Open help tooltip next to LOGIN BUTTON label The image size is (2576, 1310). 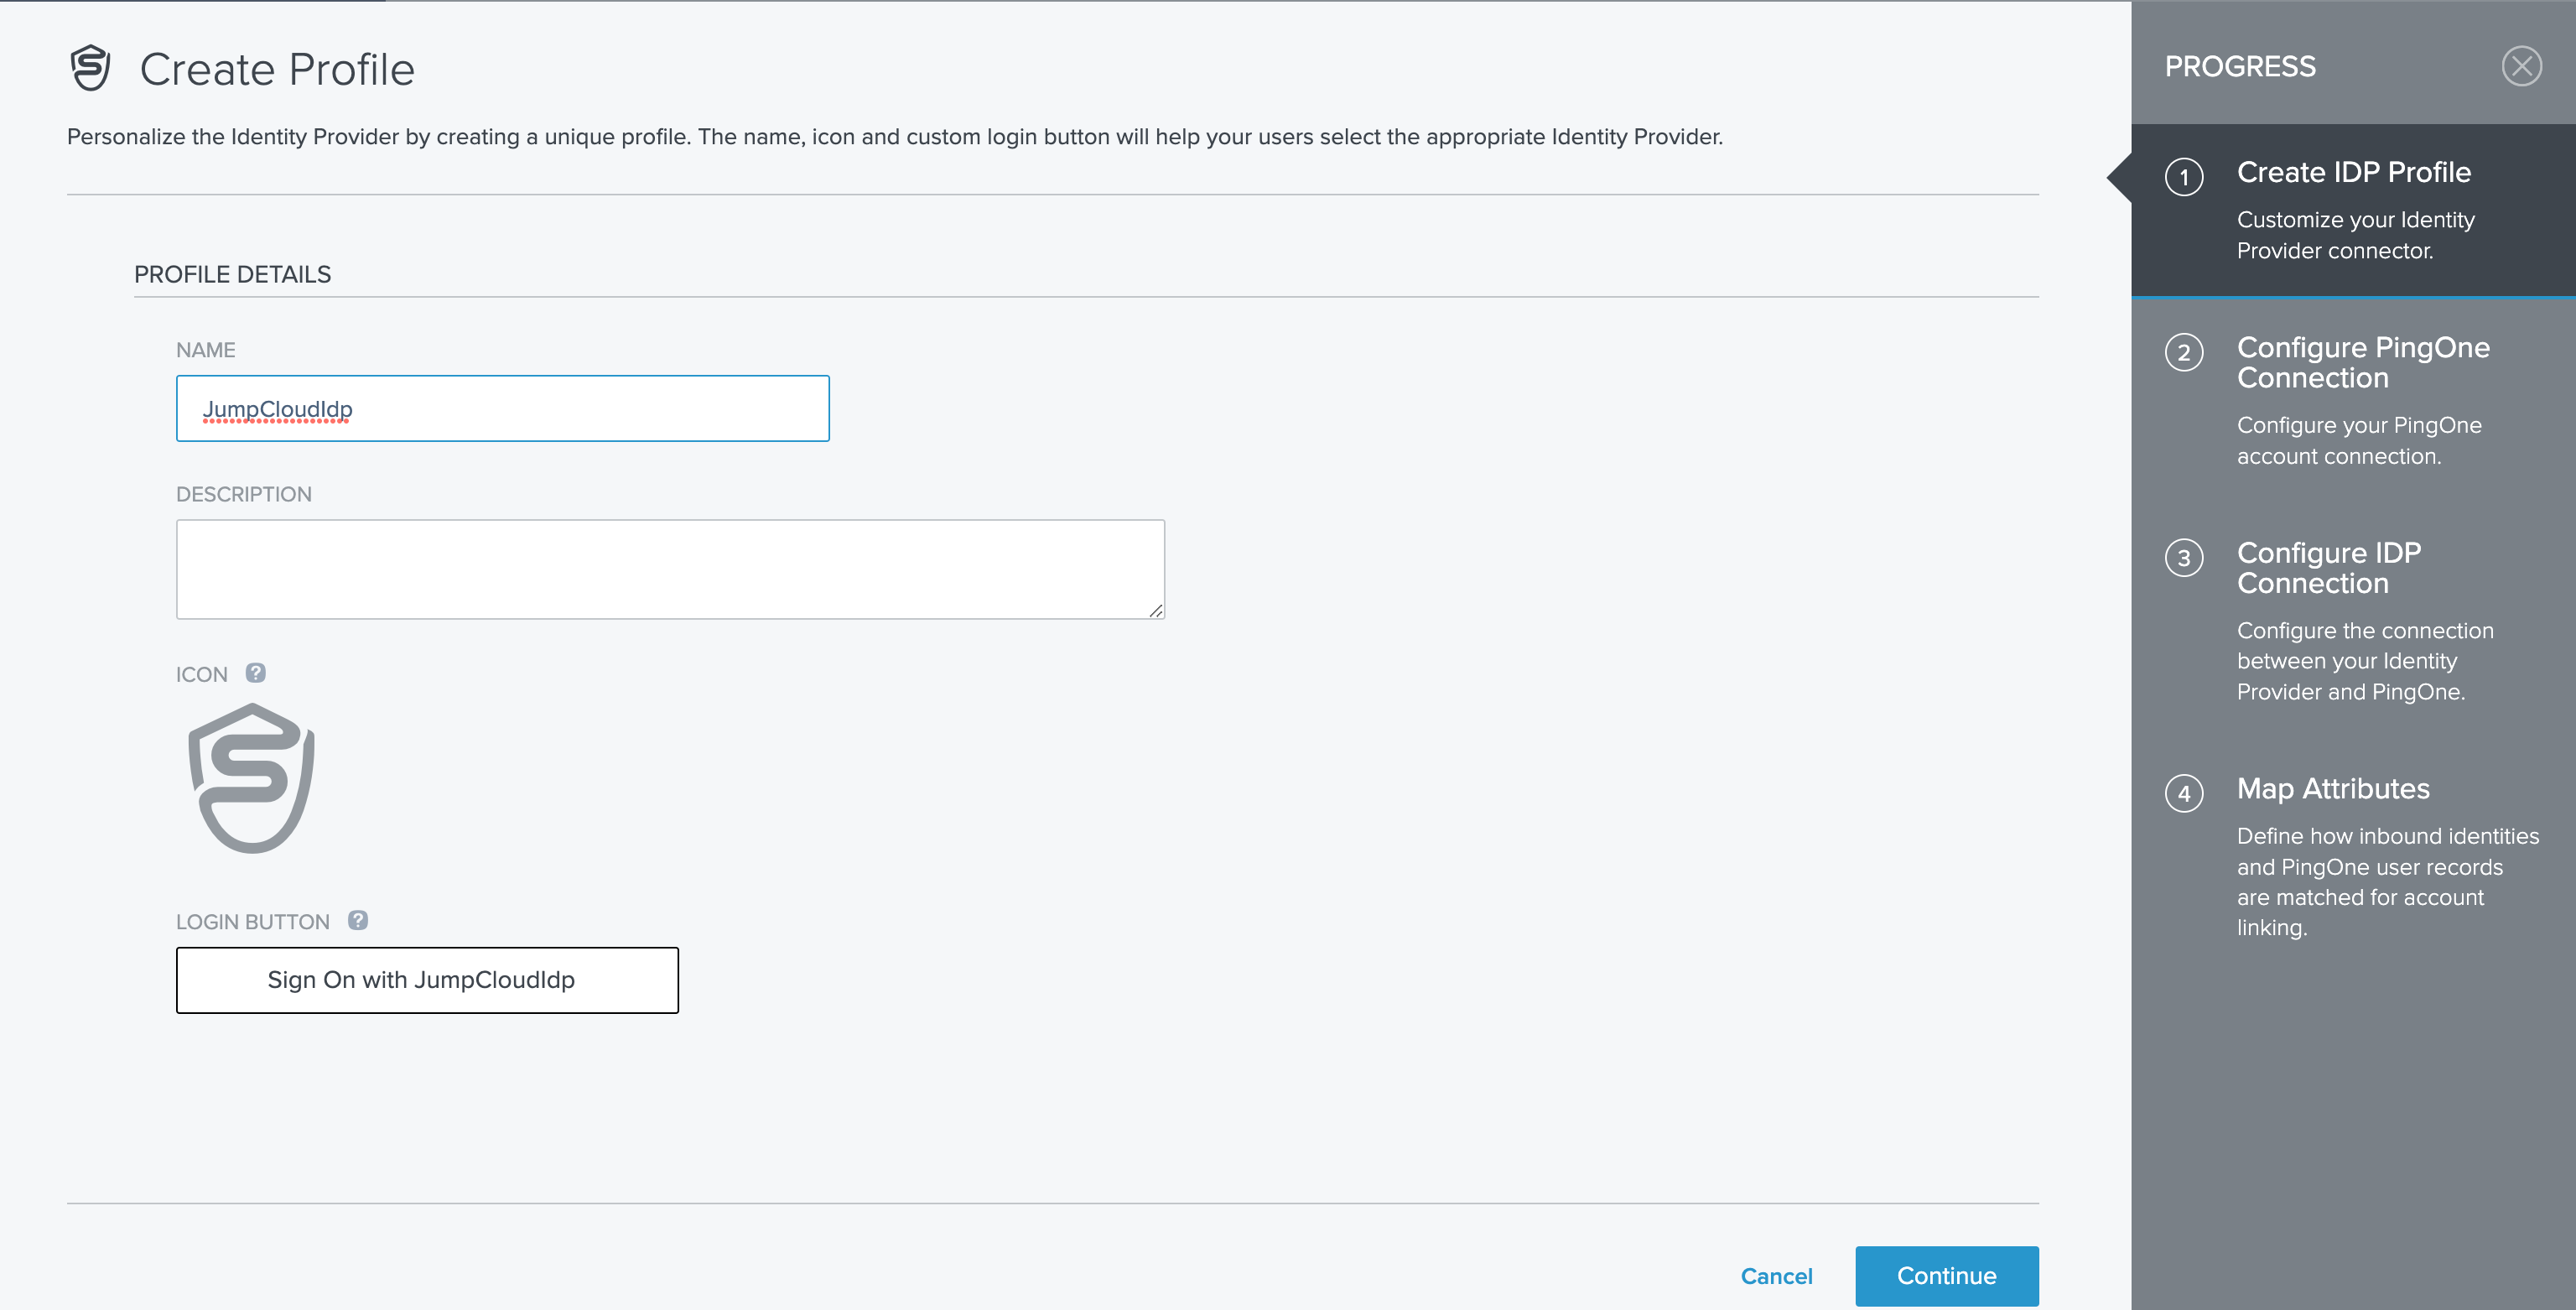pos(358,920)
